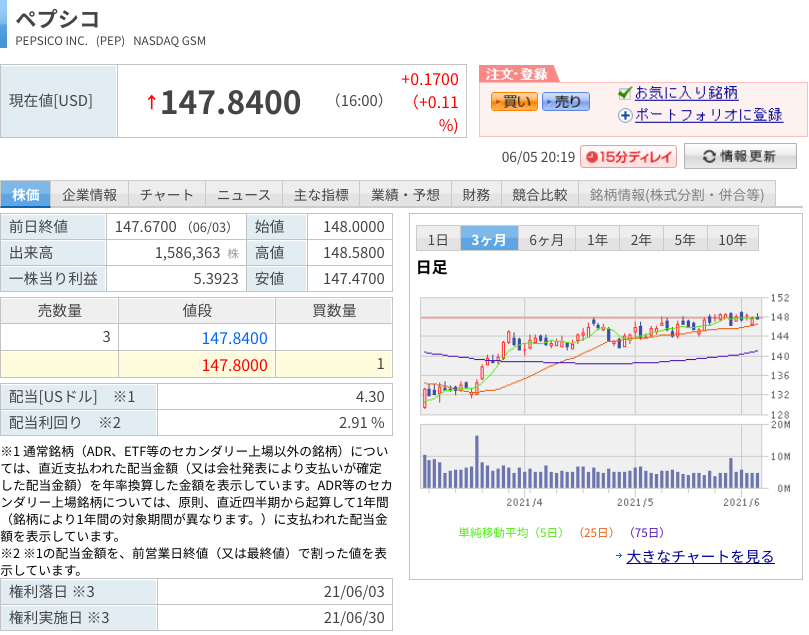The width and height of the screenshot is (809, 635).
Task: Click the low price 147.4700
Action: tap(354, 279)
